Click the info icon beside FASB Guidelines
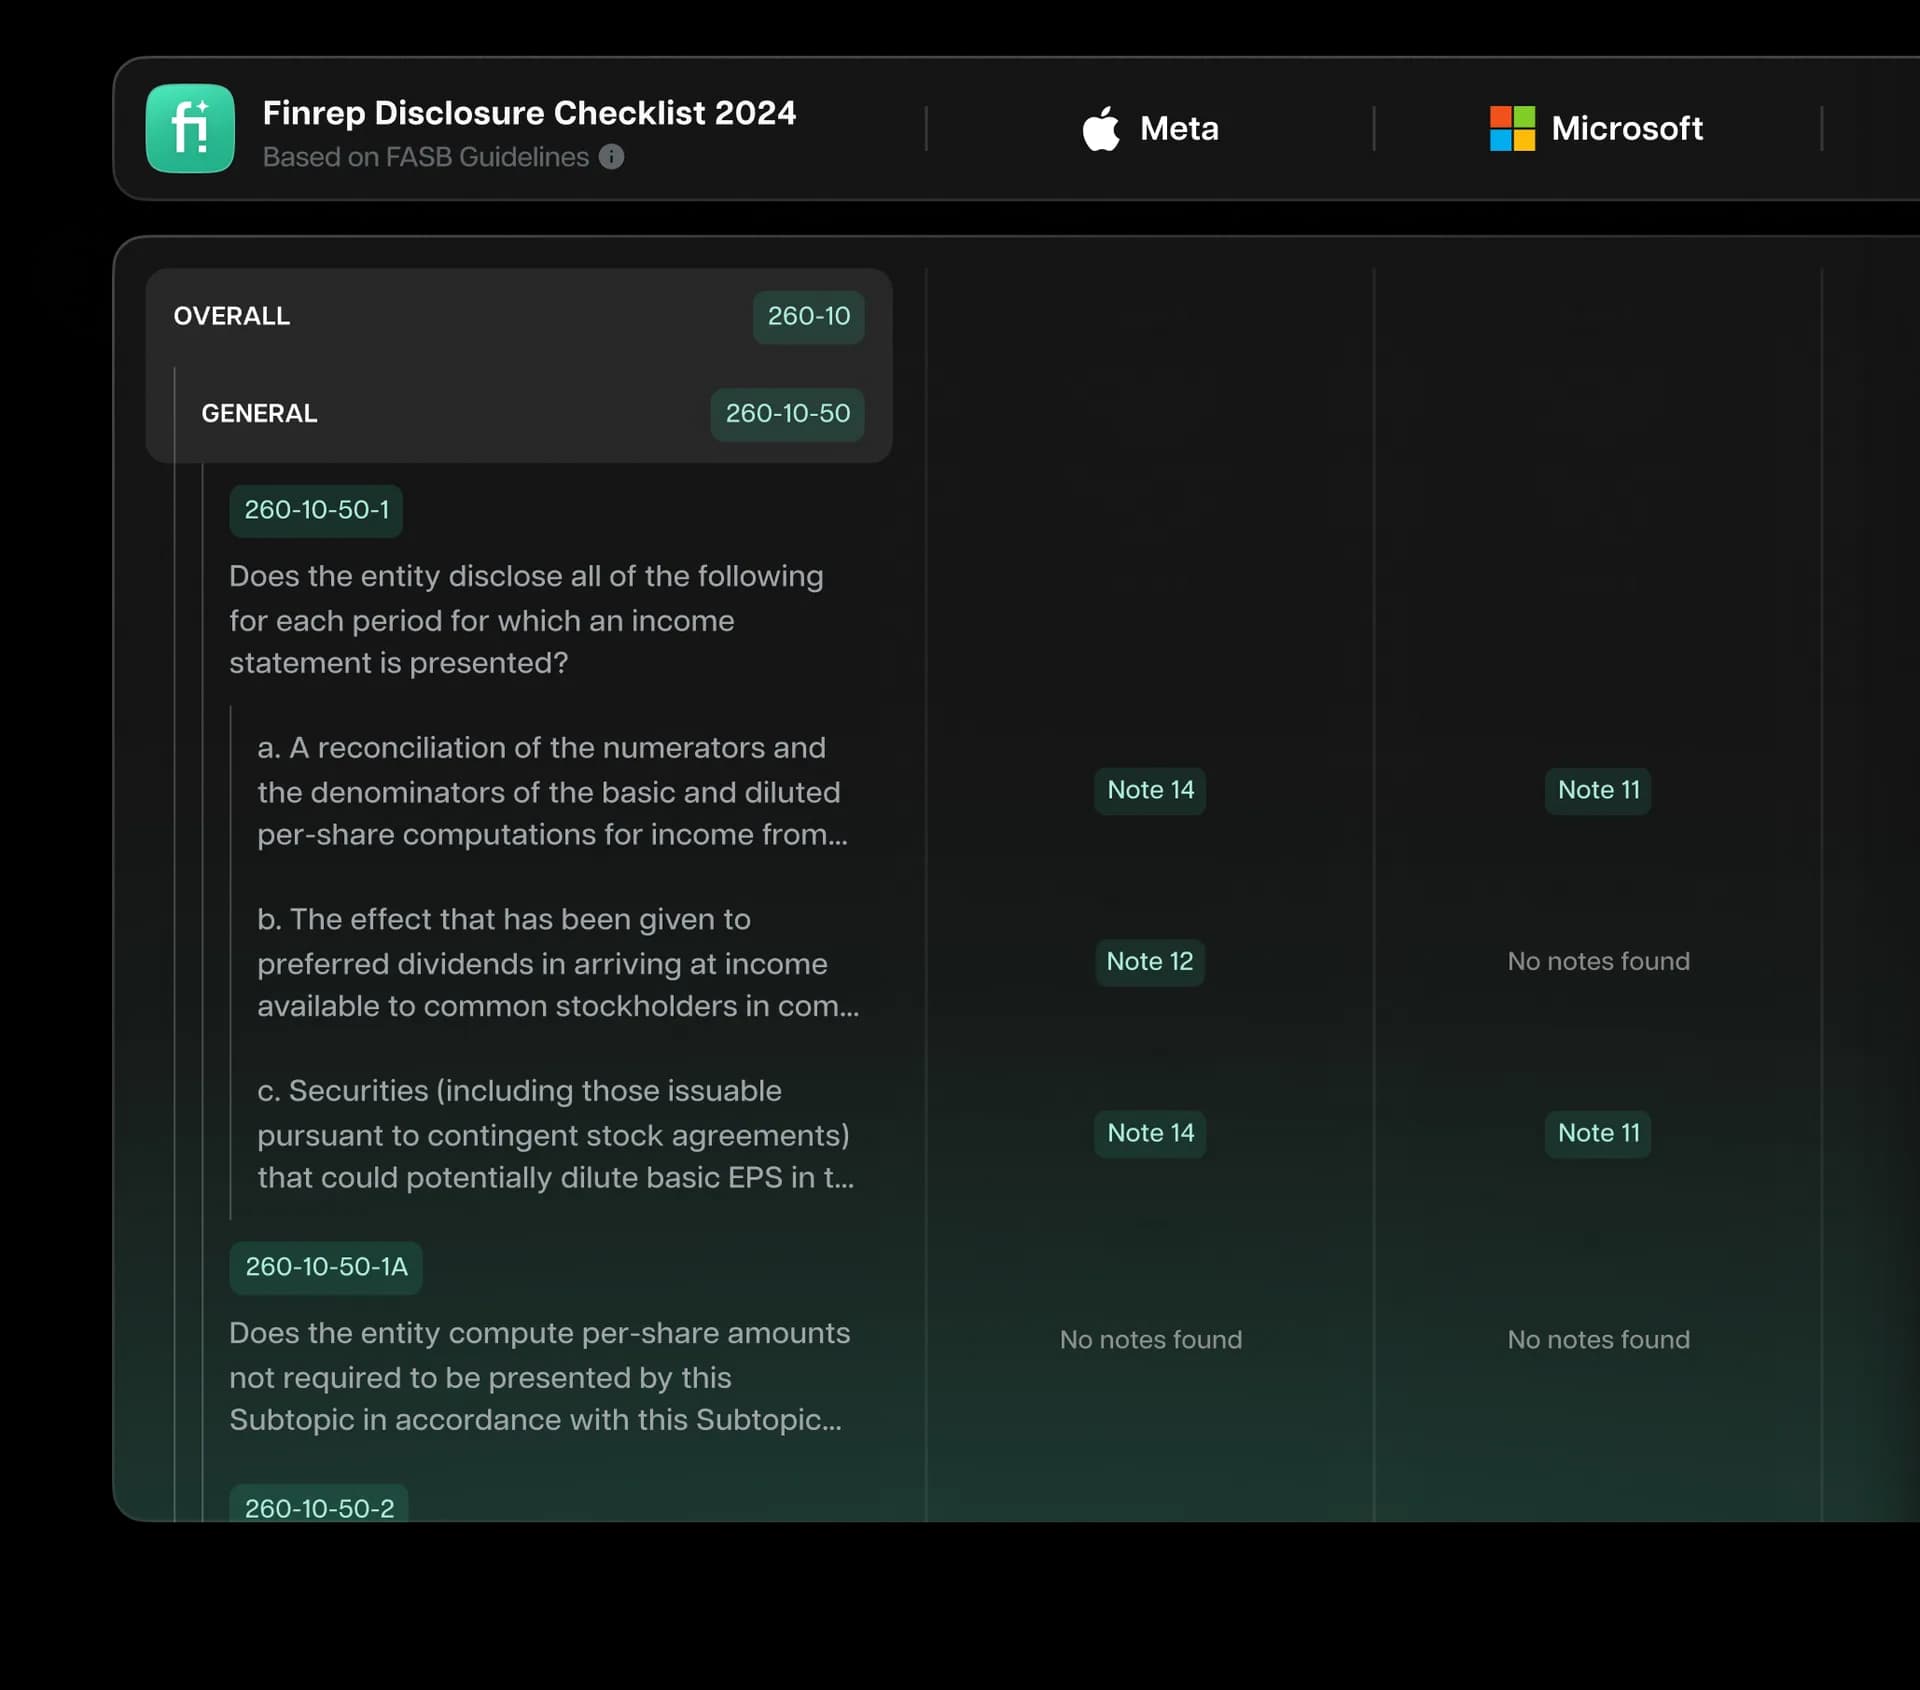Screen dimensions: 1920x1690 pos(611,157)
